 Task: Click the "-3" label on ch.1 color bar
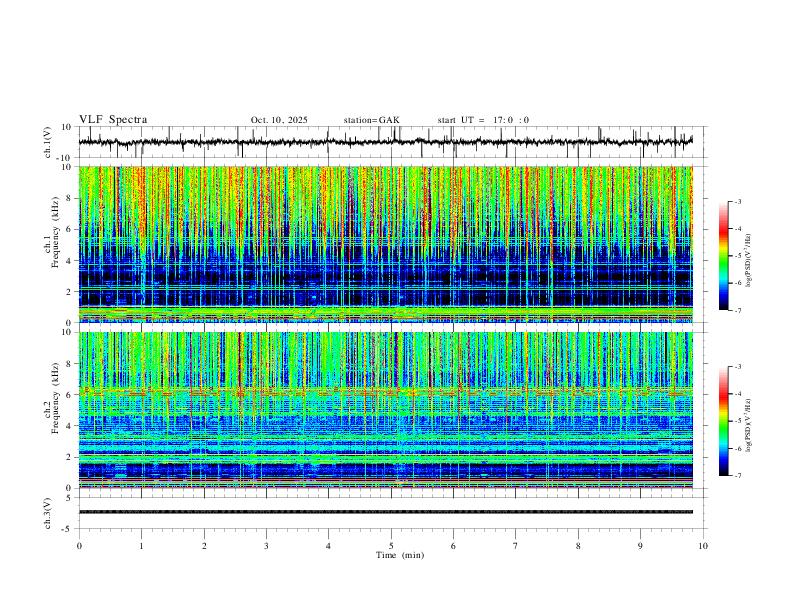(x=738, y=201)
